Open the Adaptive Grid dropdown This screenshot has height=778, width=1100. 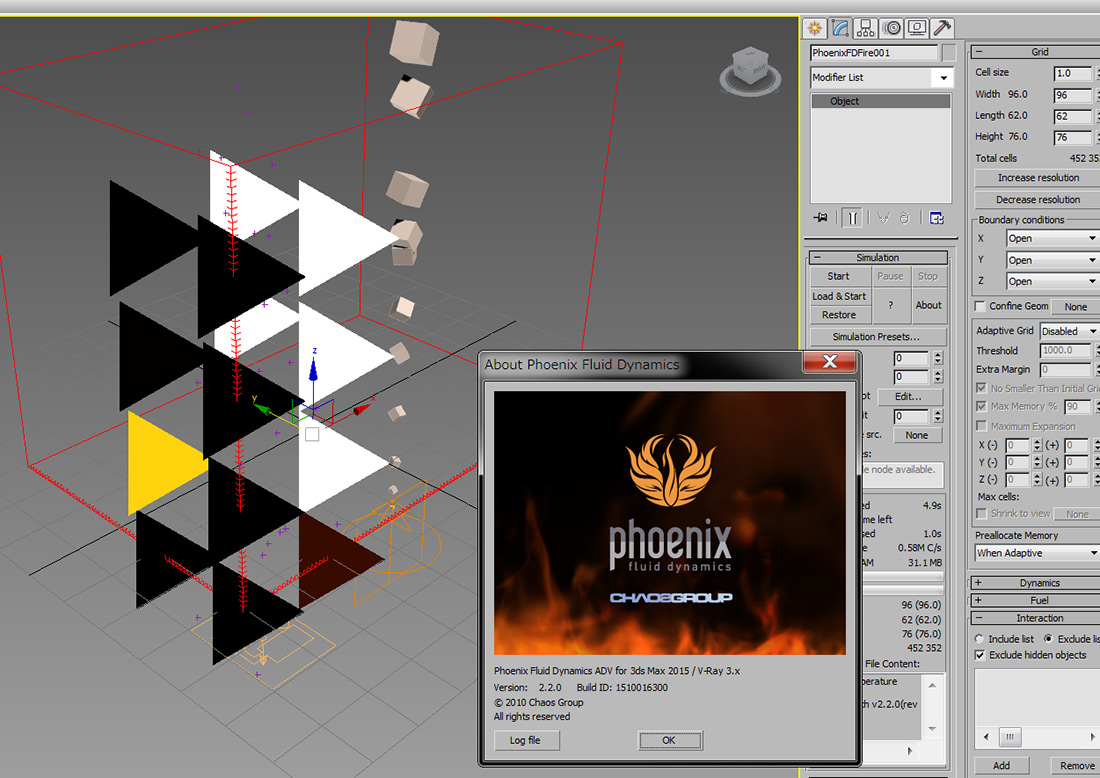1070,331
